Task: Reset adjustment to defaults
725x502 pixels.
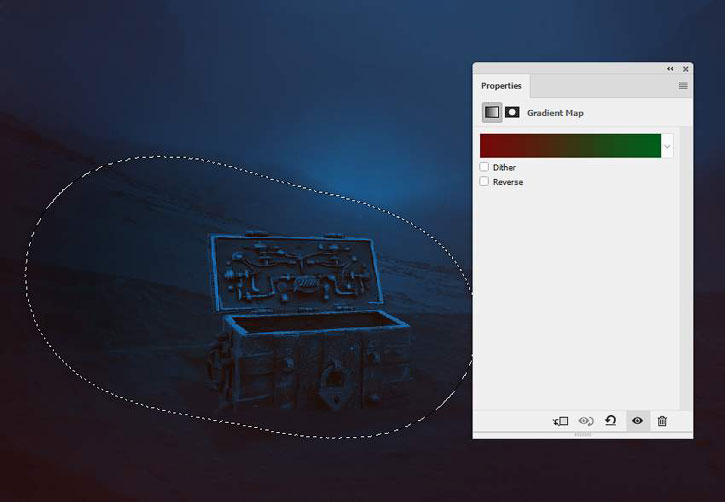Action: point(610,421)
